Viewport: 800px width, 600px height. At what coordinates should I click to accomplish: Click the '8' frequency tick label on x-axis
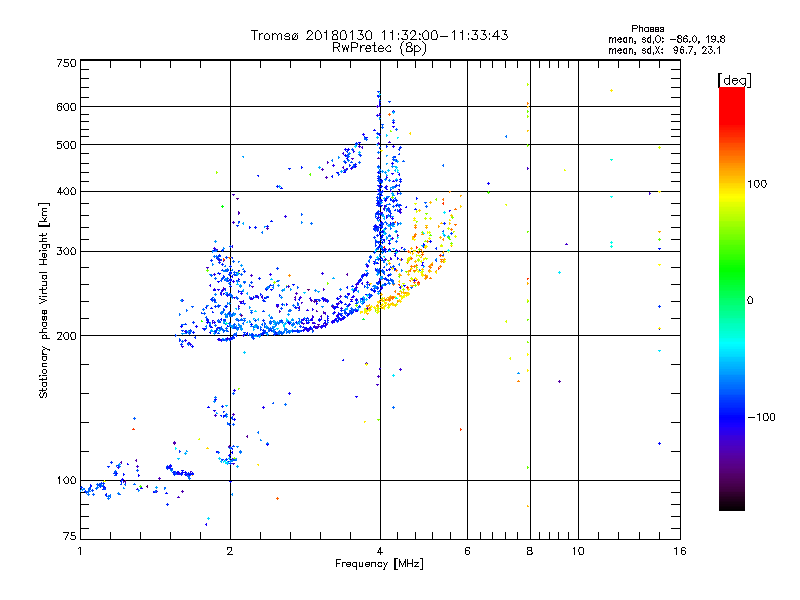click(530, 551)
